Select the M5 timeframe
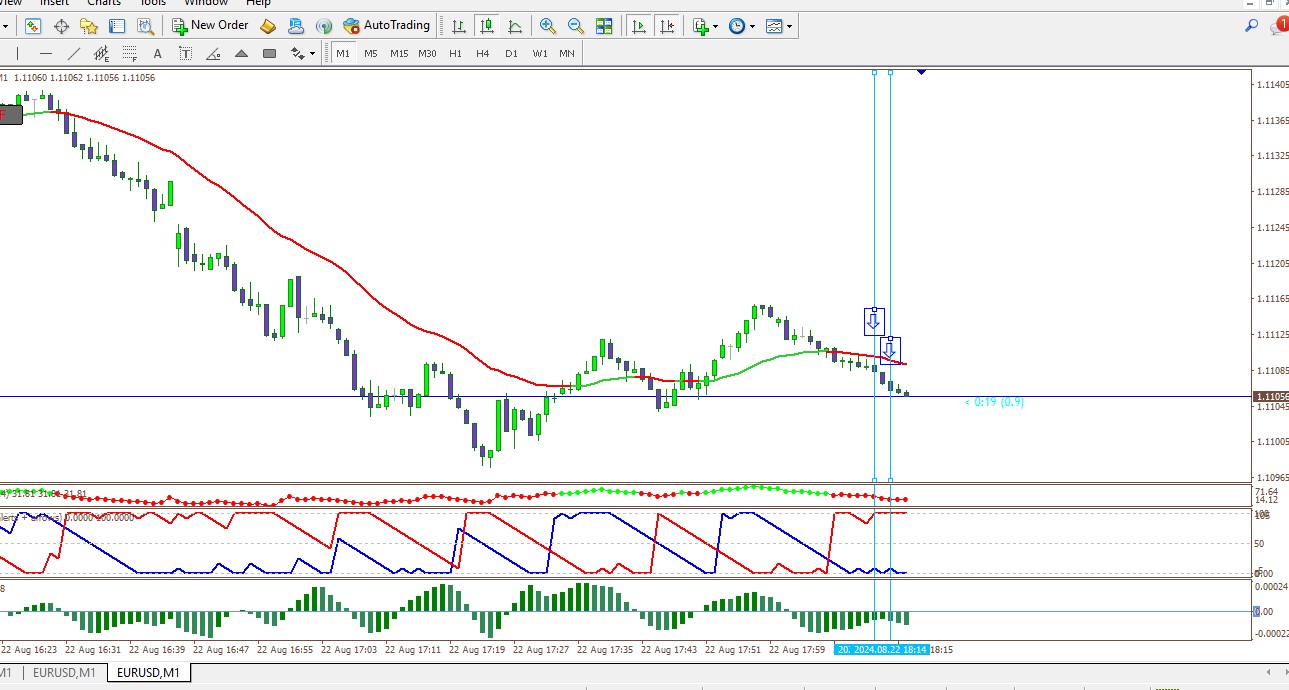The width and height of the screenshot is (1289, 690). click(x=371, y=53)
